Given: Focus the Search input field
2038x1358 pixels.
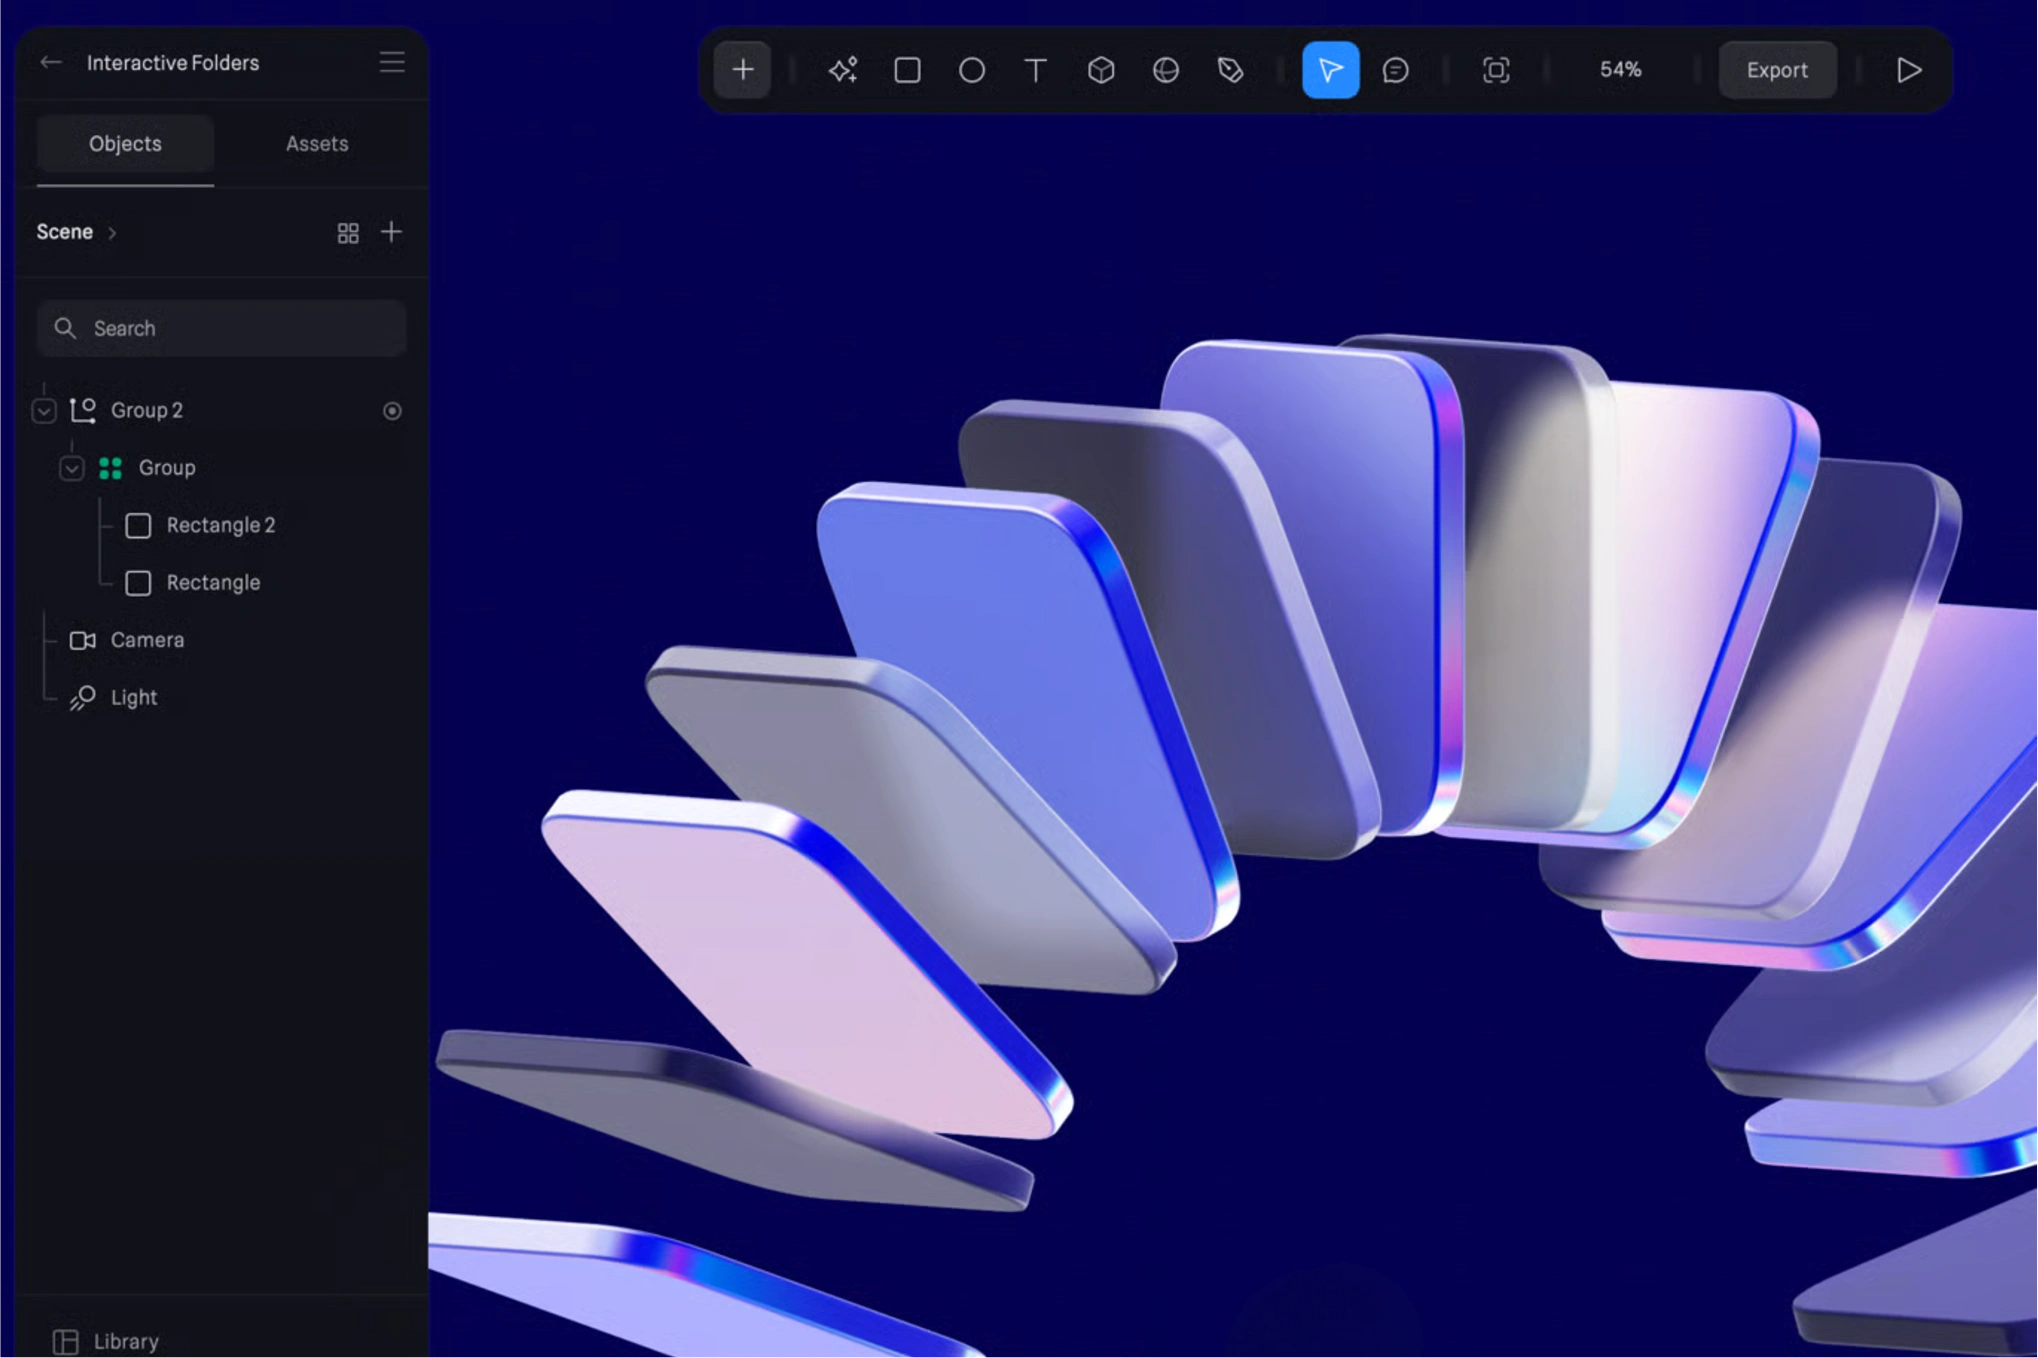Looking at the screenshot, I should tap(221, 328).
